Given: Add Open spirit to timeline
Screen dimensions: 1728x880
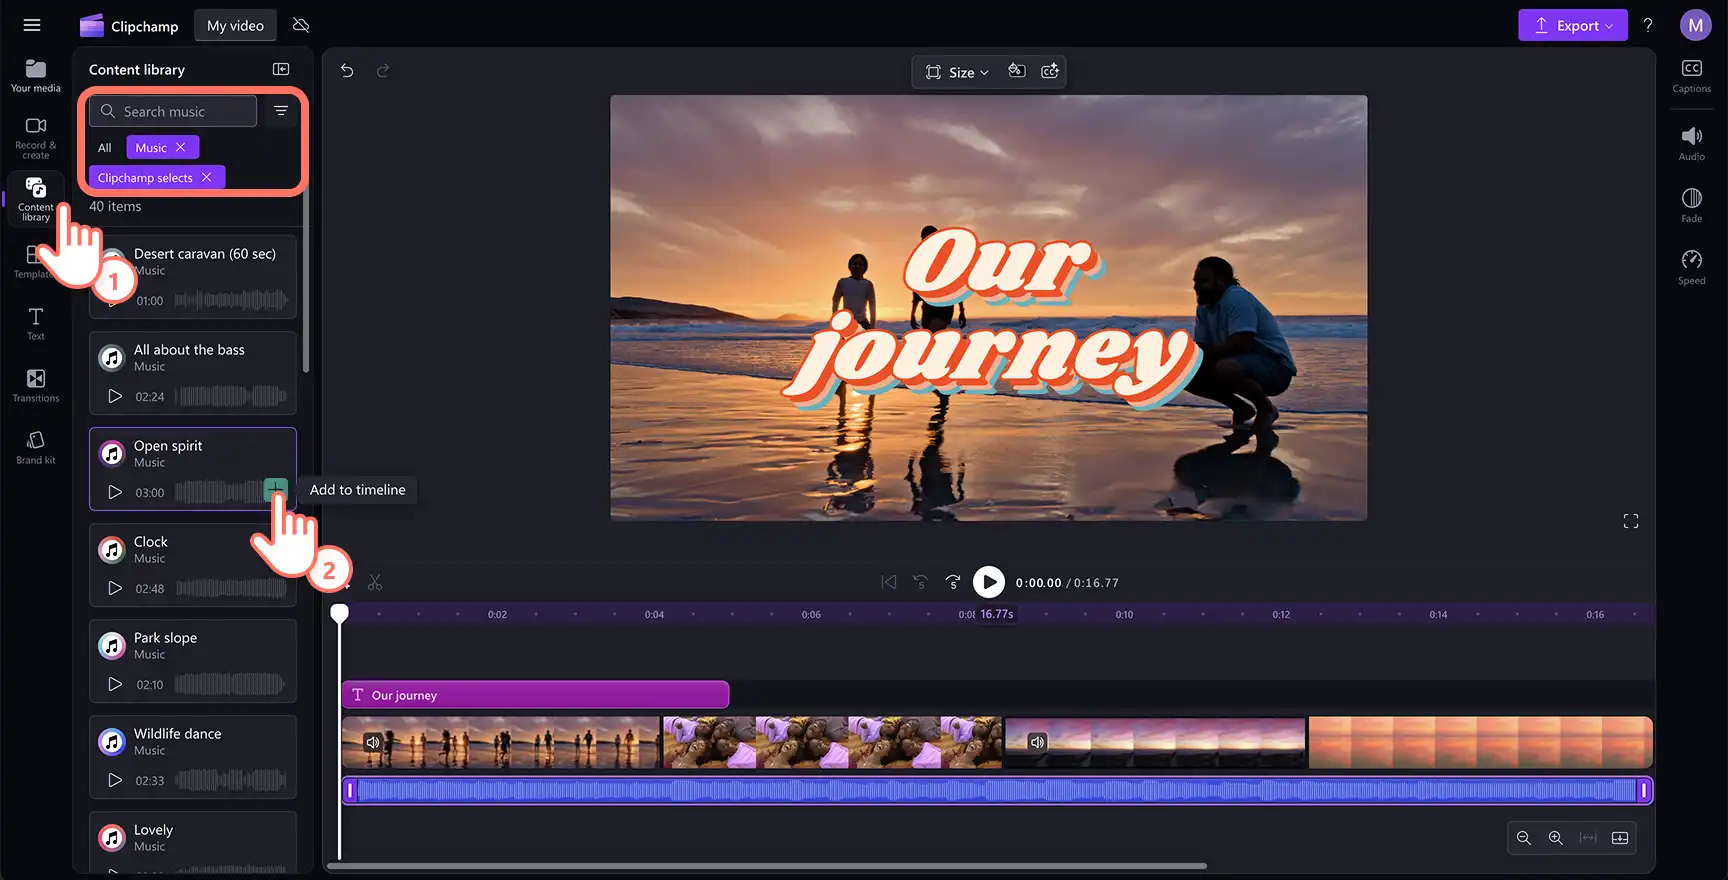Looking at the screenshot, I should [275, 489].
